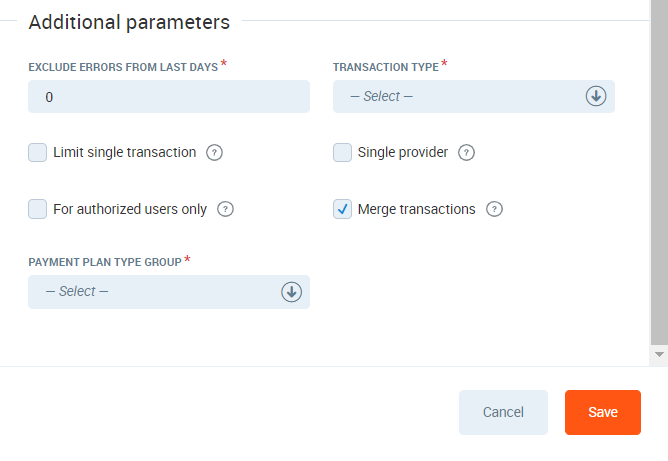
Task: Click the Transaction Type field label
Action: 385,67
